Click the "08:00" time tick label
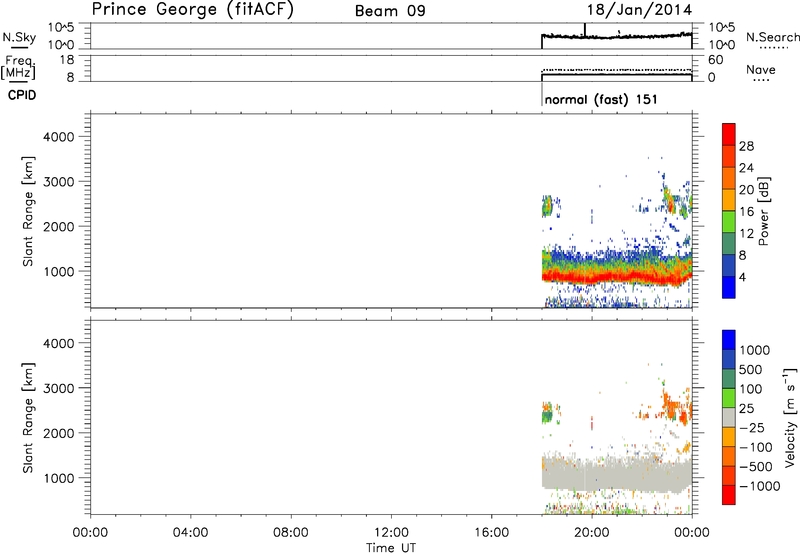The width and height of the screenshot is (800, 554). click(291, 533)
